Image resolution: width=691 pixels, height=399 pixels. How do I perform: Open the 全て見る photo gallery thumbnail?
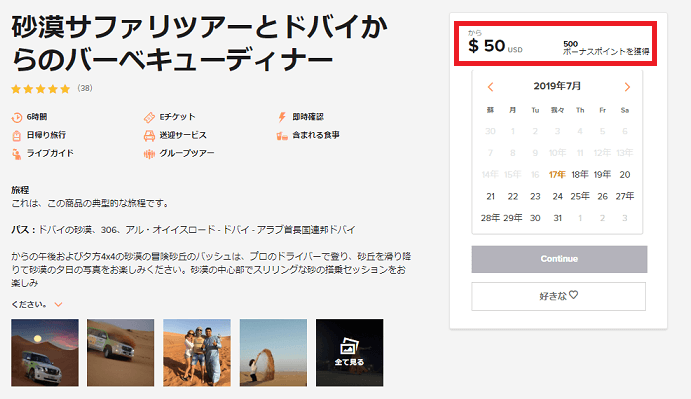[349, 353]
